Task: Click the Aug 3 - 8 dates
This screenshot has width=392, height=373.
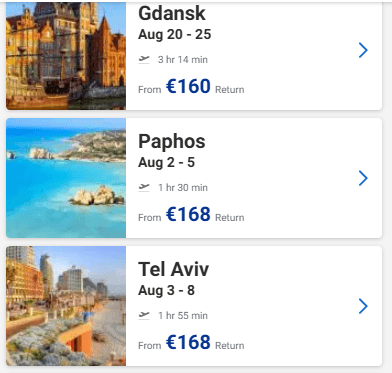Action: pos(166,290)
